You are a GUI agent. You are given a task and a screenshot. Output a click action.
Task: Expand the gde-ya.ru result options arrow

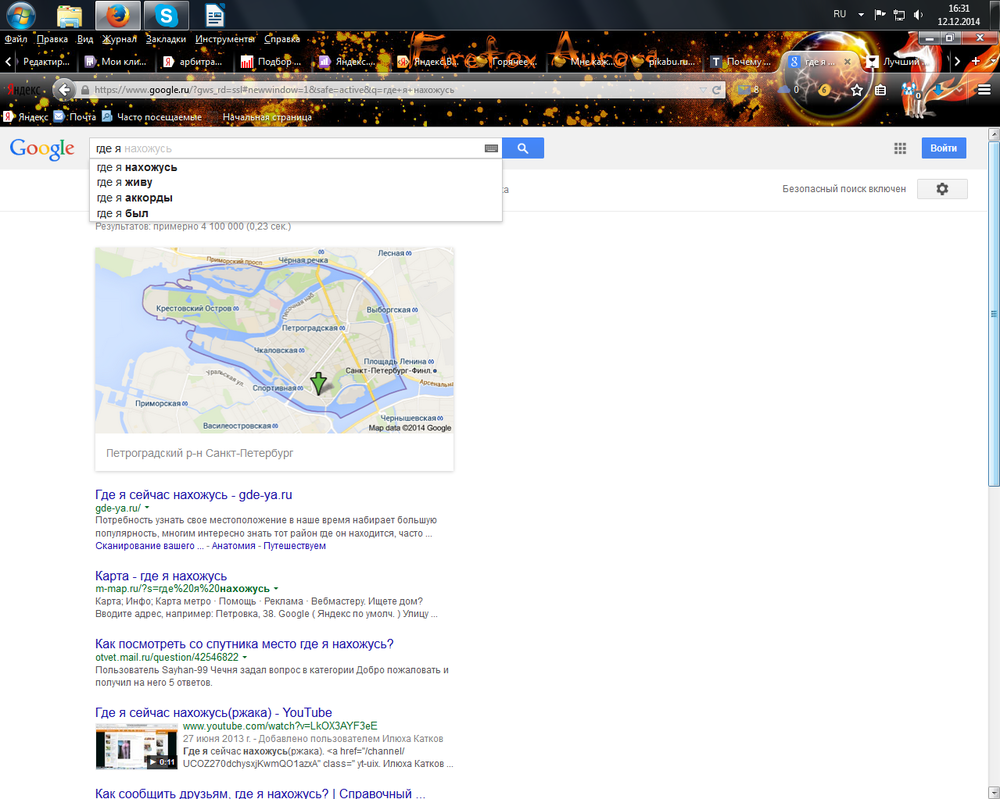147,508
